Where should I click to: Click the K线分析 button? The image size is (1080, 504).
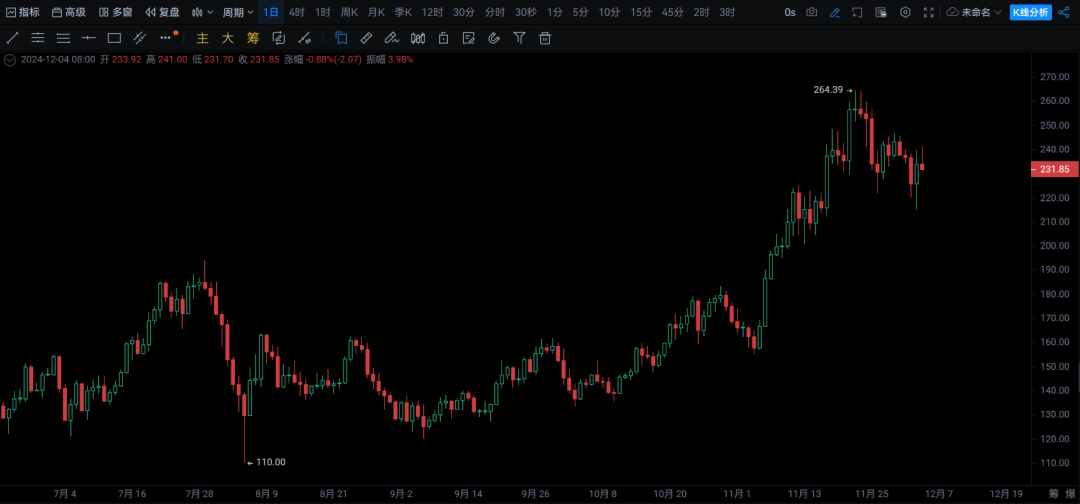tap(1031, 12)
